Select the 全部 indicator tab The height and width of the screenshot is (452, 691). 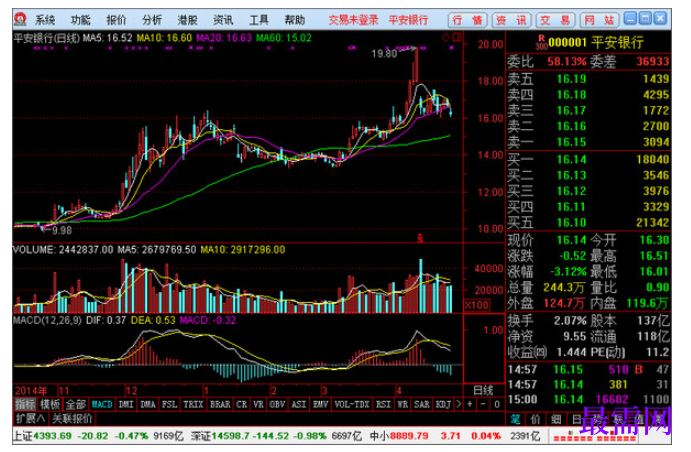point(75,404)
